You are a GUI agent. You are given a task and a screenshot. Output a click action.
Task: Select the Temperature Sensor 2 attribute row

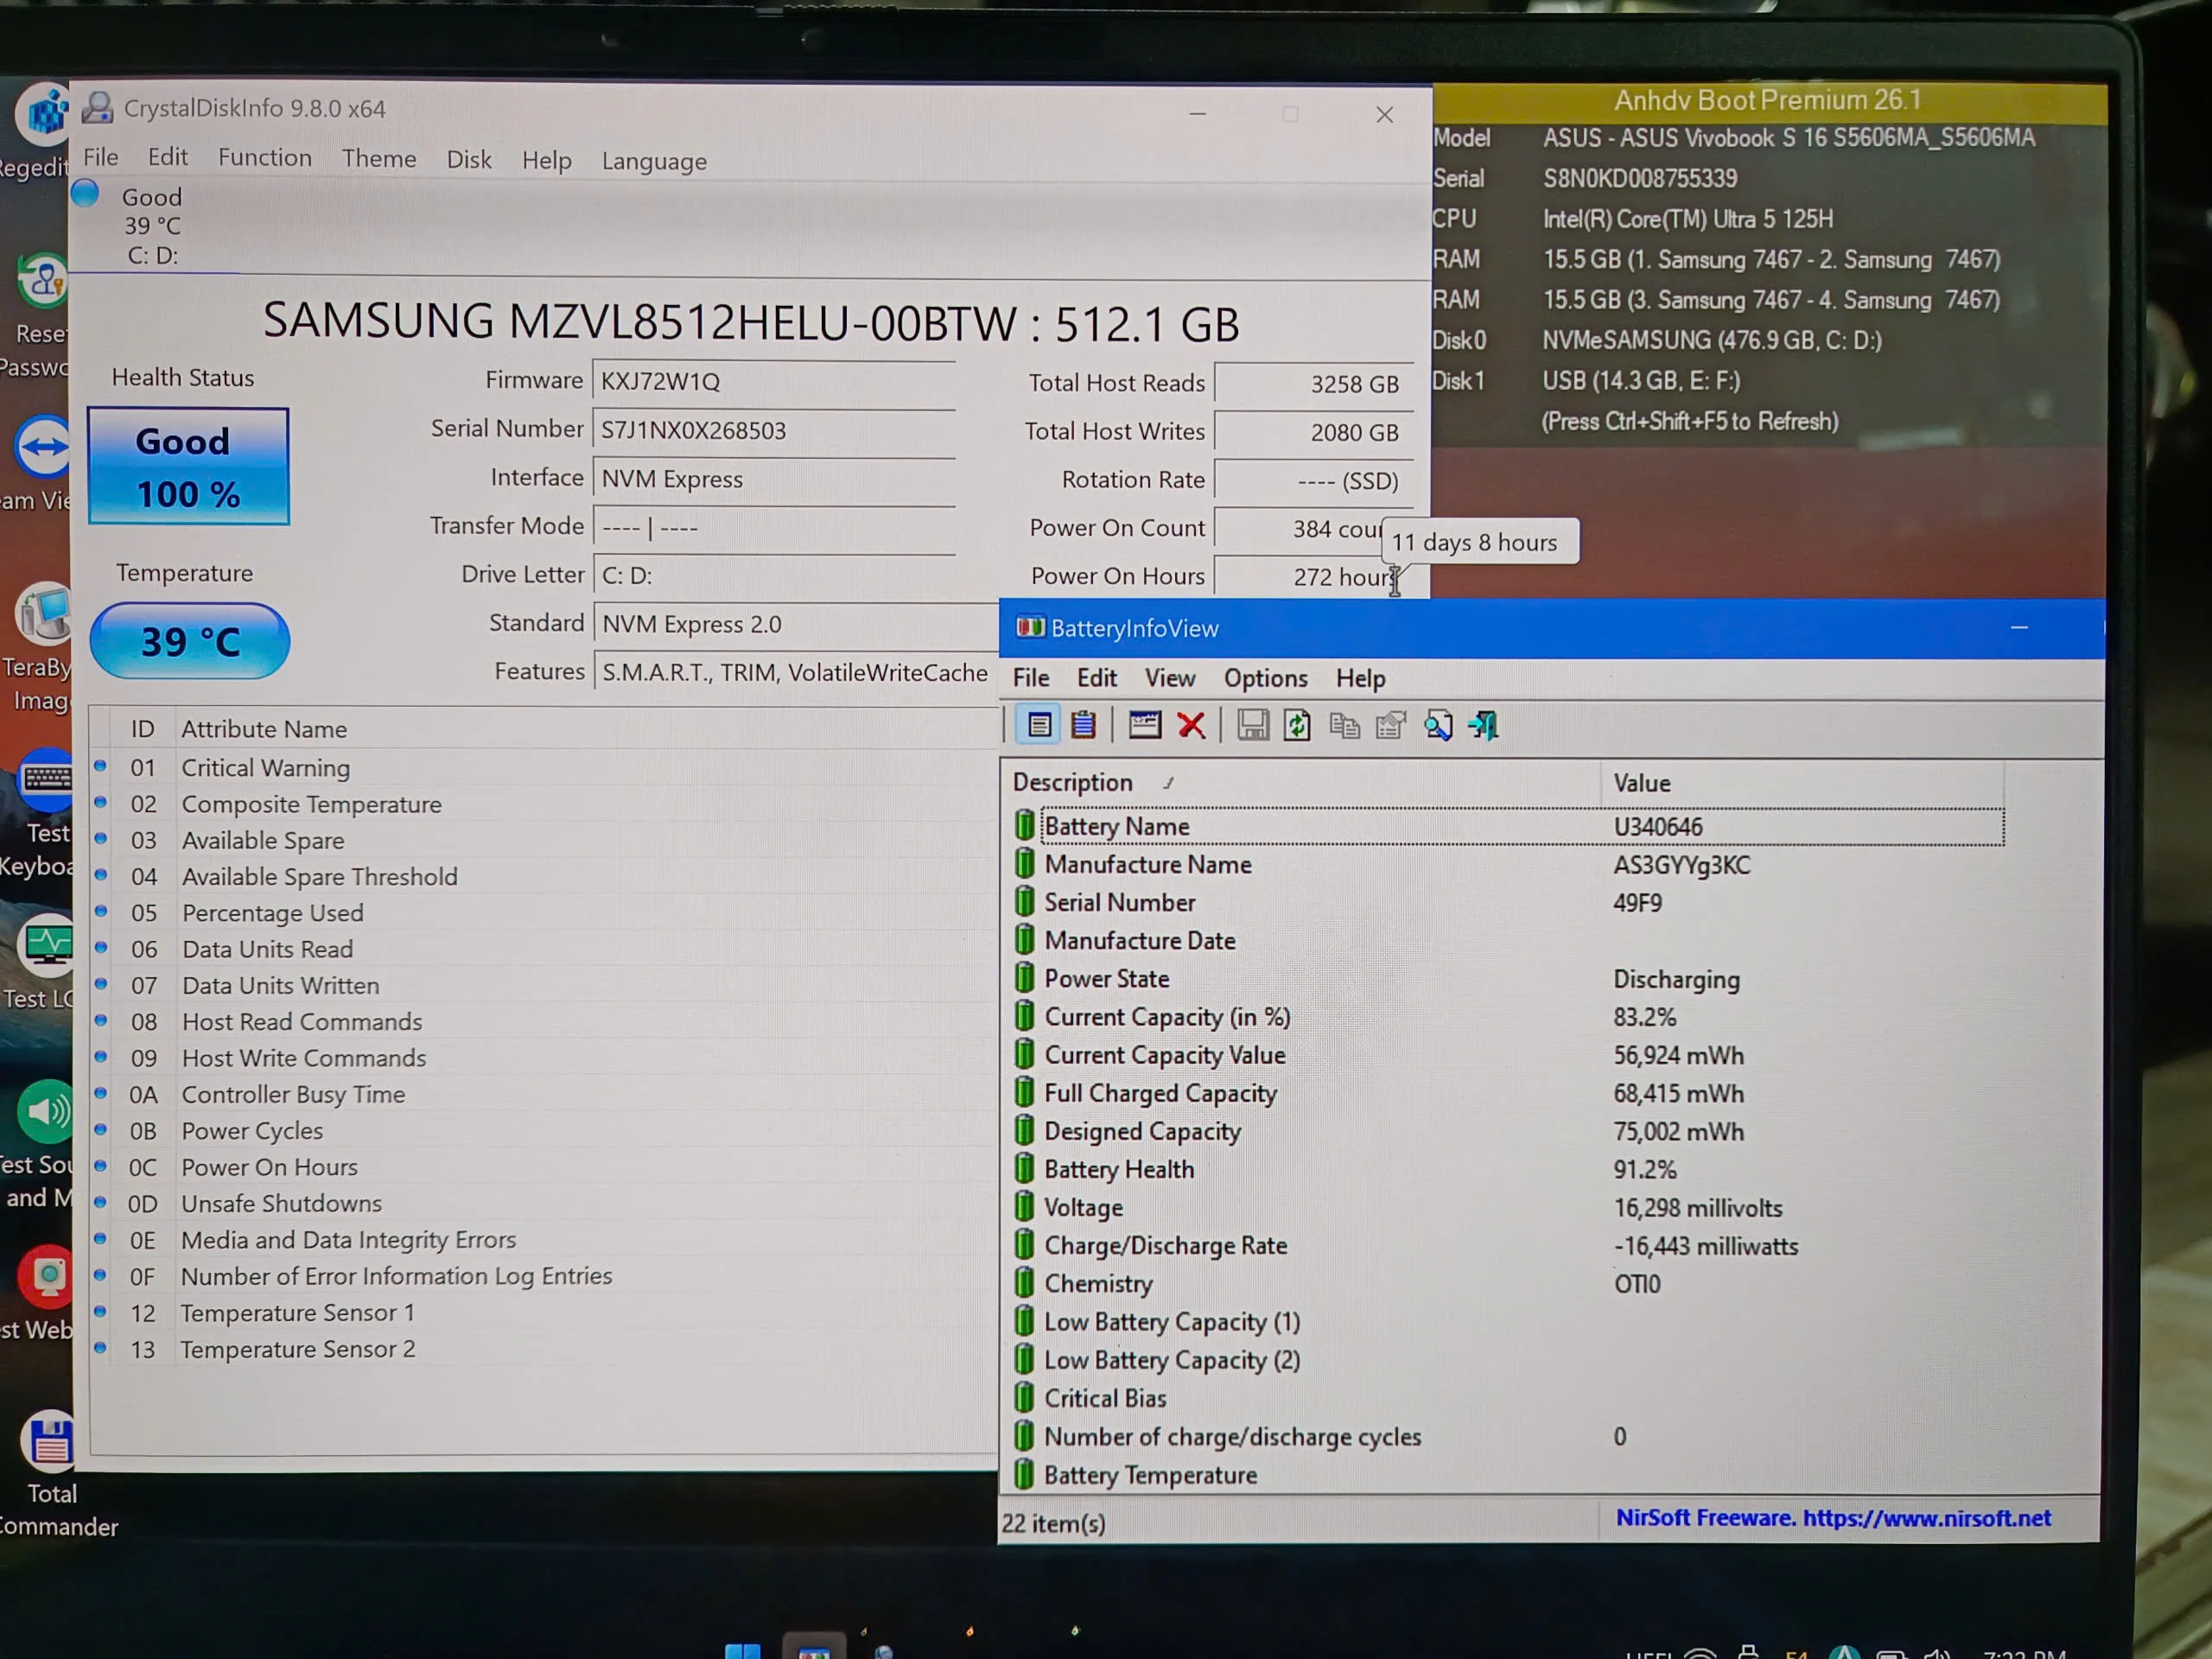545,1349
